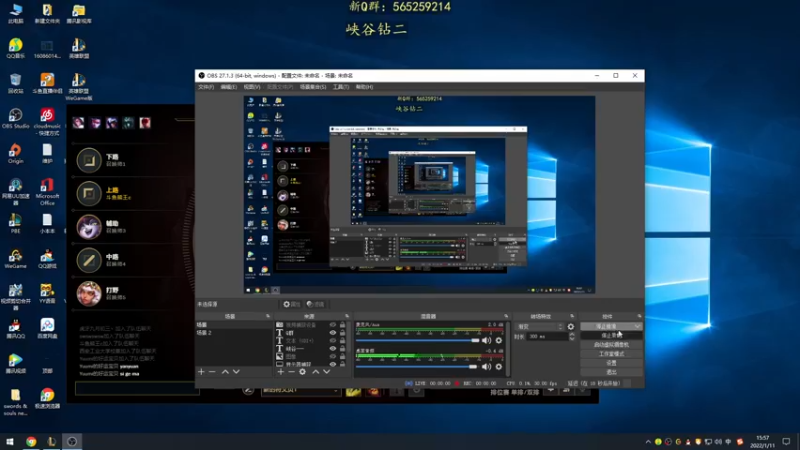Click chat input box in League client

[136, 389]
